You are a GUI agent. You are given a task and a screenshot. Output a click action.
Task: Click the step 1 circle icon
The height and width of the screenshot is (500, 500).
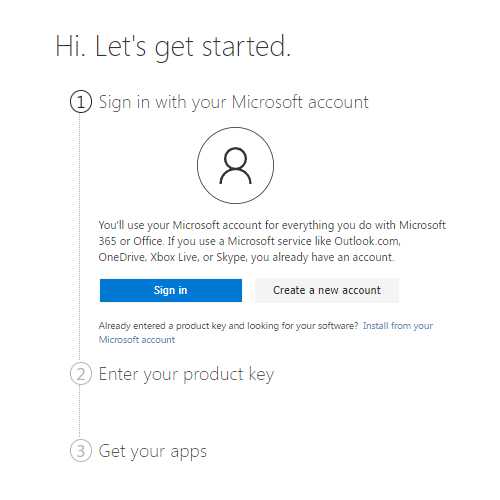coord(81,101)
